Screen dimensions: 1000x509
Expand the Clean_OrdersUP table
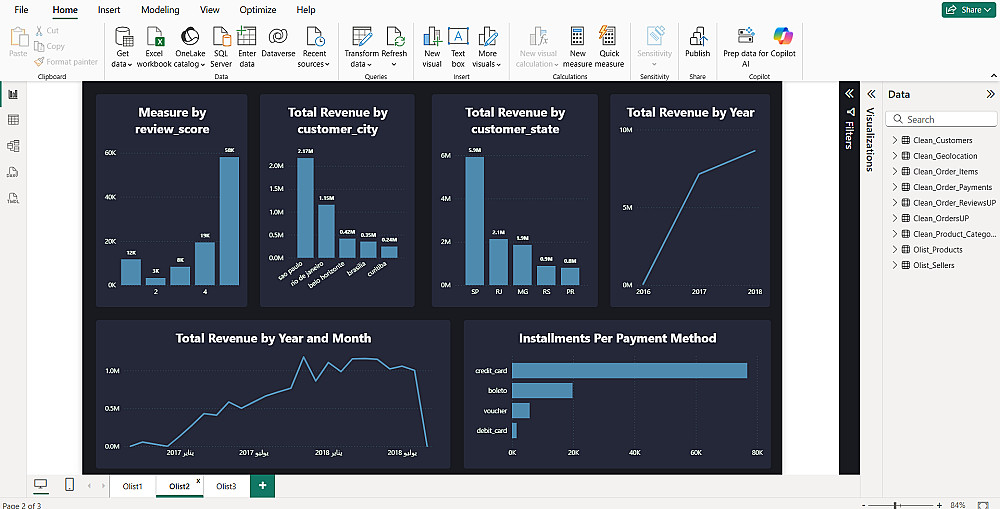tap(894, 218)
